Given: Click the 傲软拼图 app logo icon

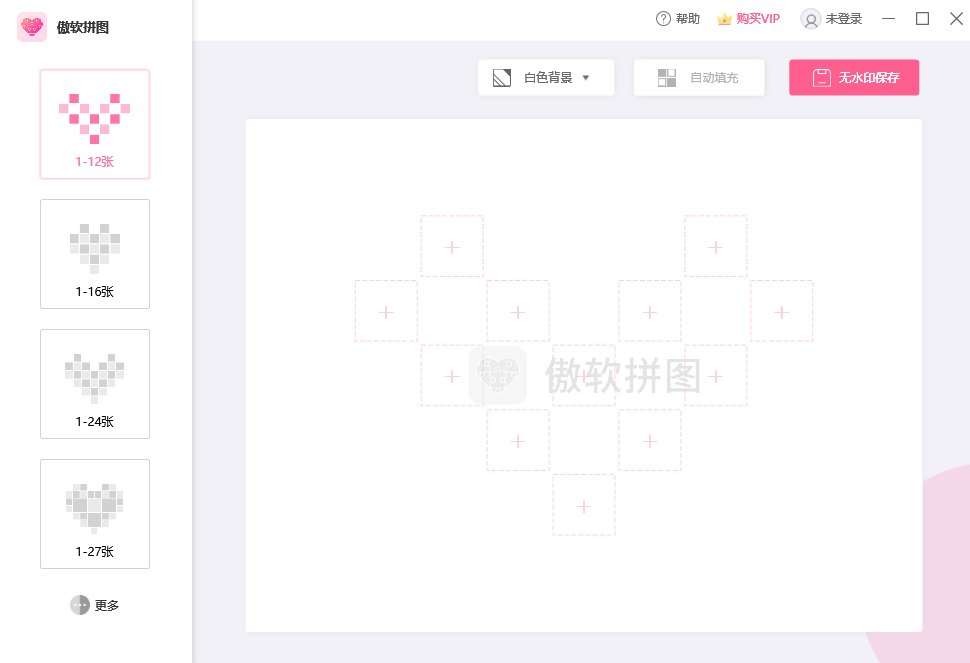Looking at the screenshot, I should coord(32,27).
